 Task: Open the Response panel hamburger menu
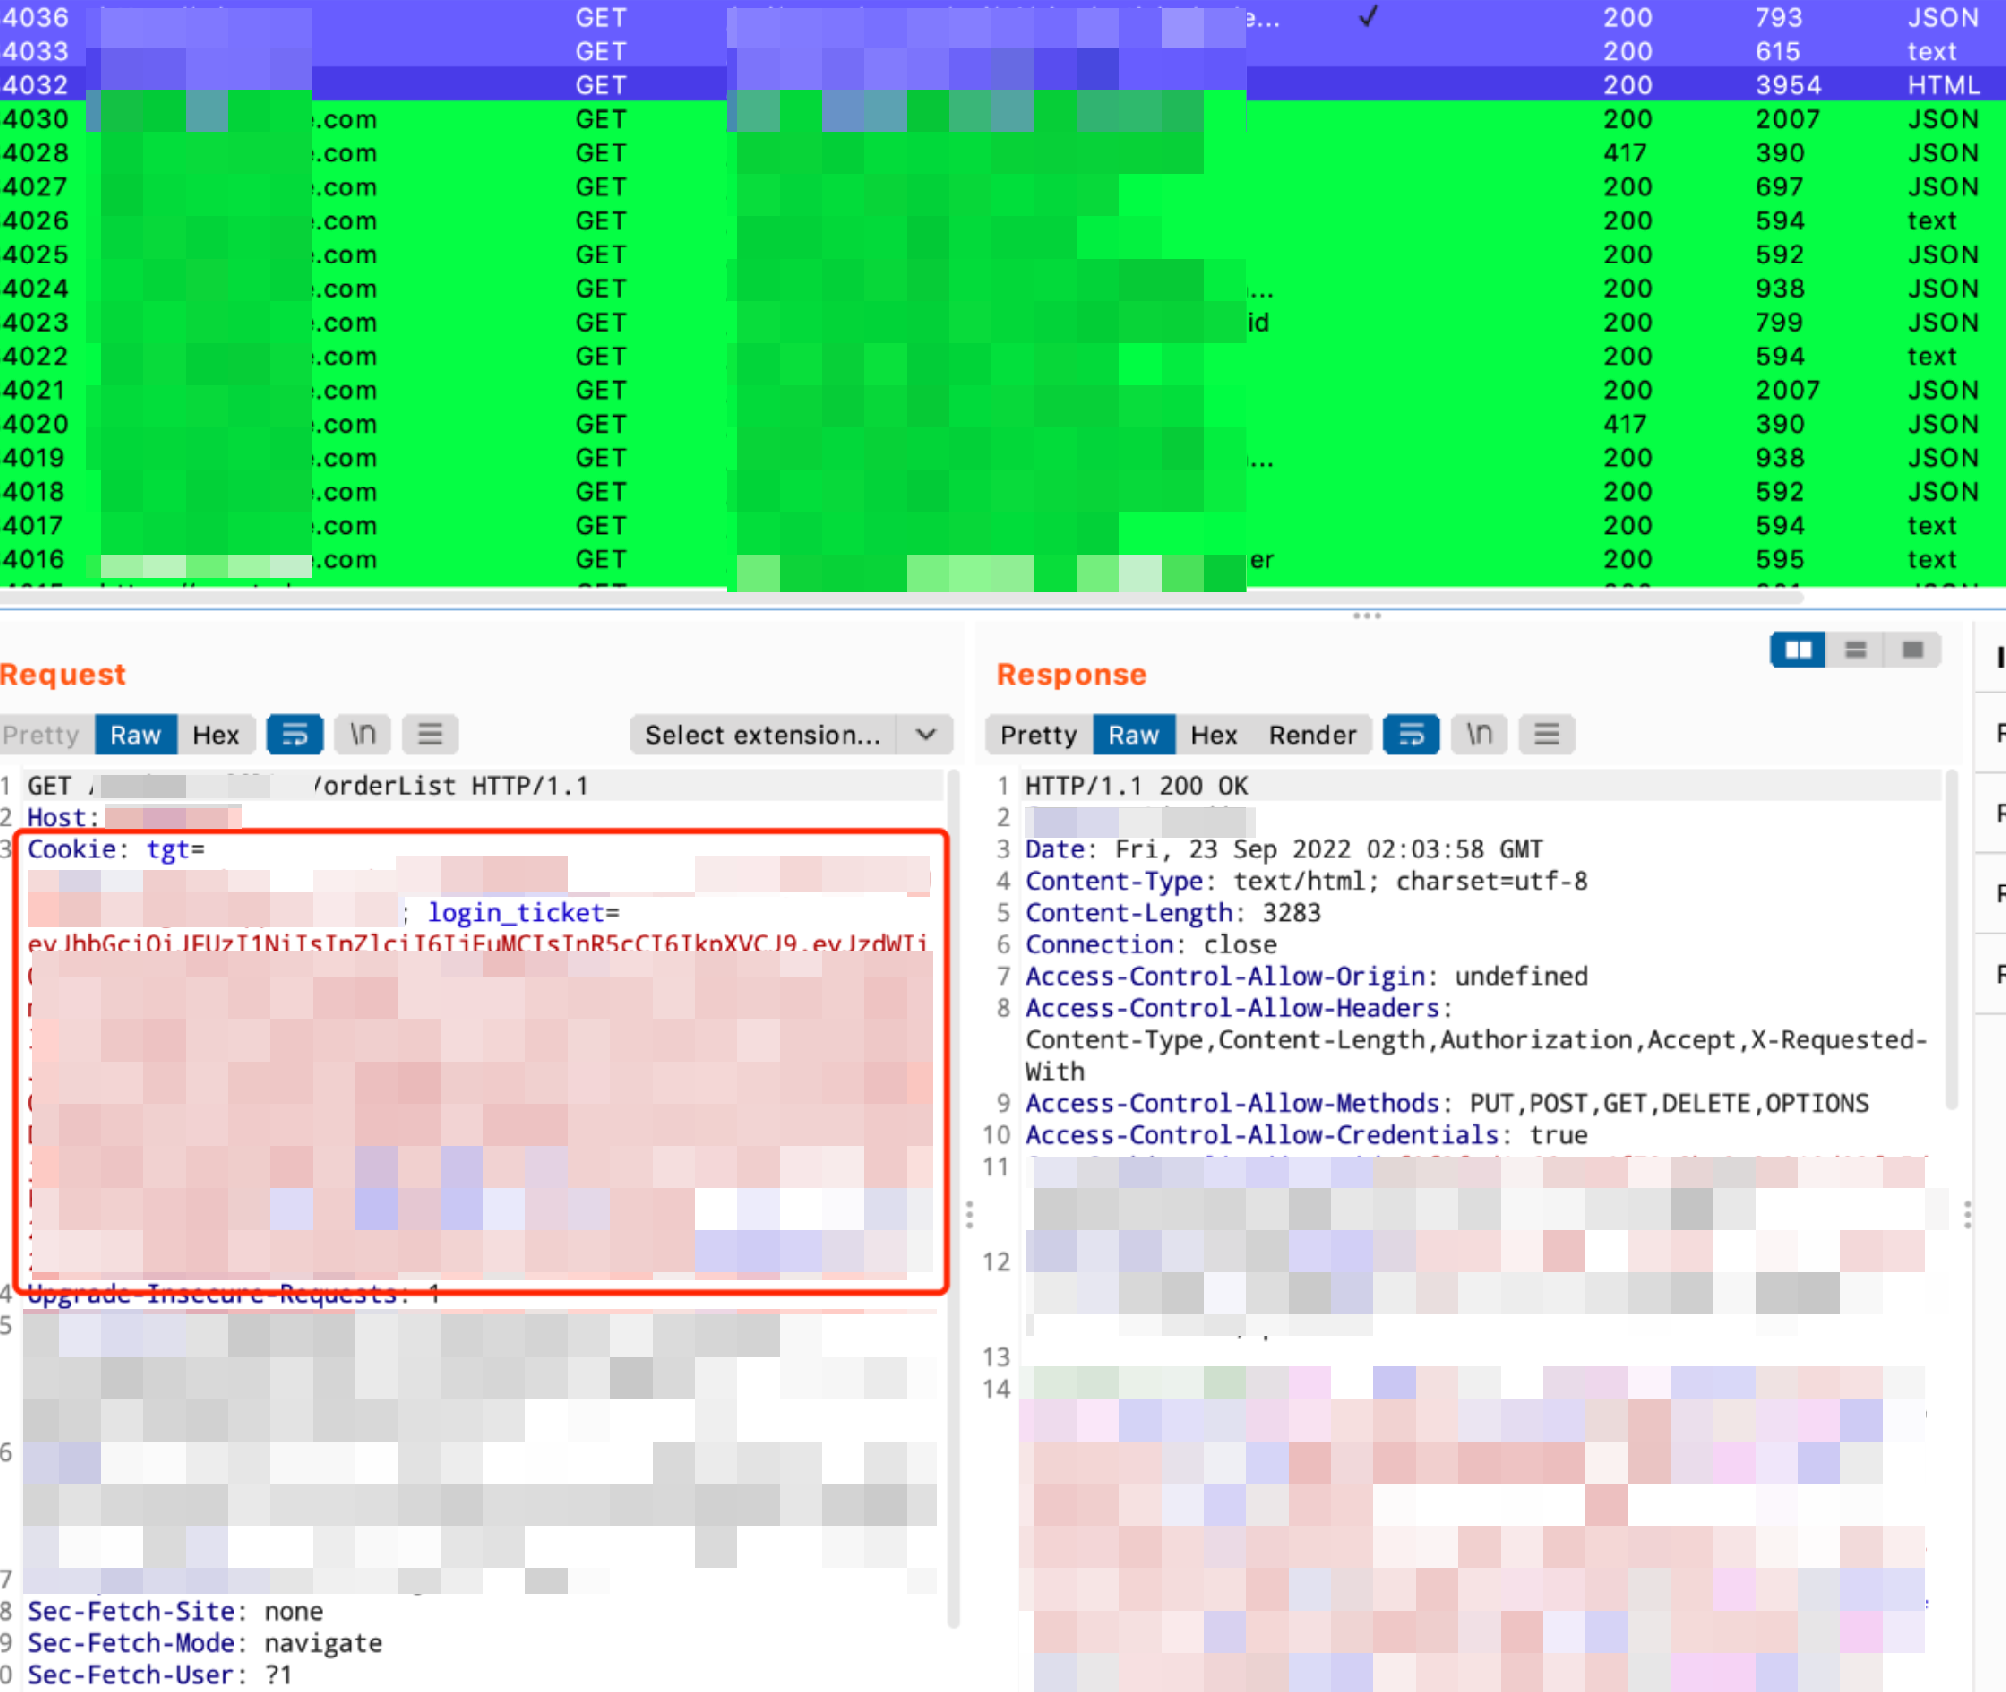point(1547,735)
